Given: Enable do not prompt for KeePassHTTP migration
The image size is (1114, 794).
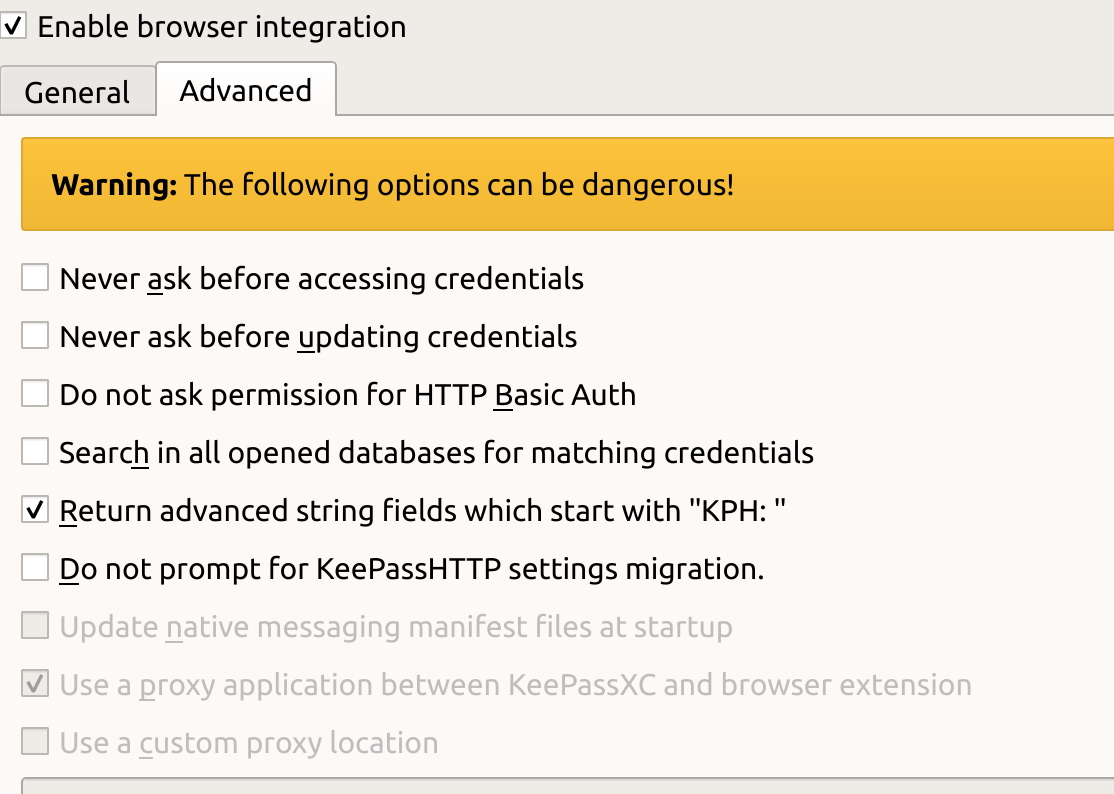Looking at the screenshot, I should tap(34, 567).
